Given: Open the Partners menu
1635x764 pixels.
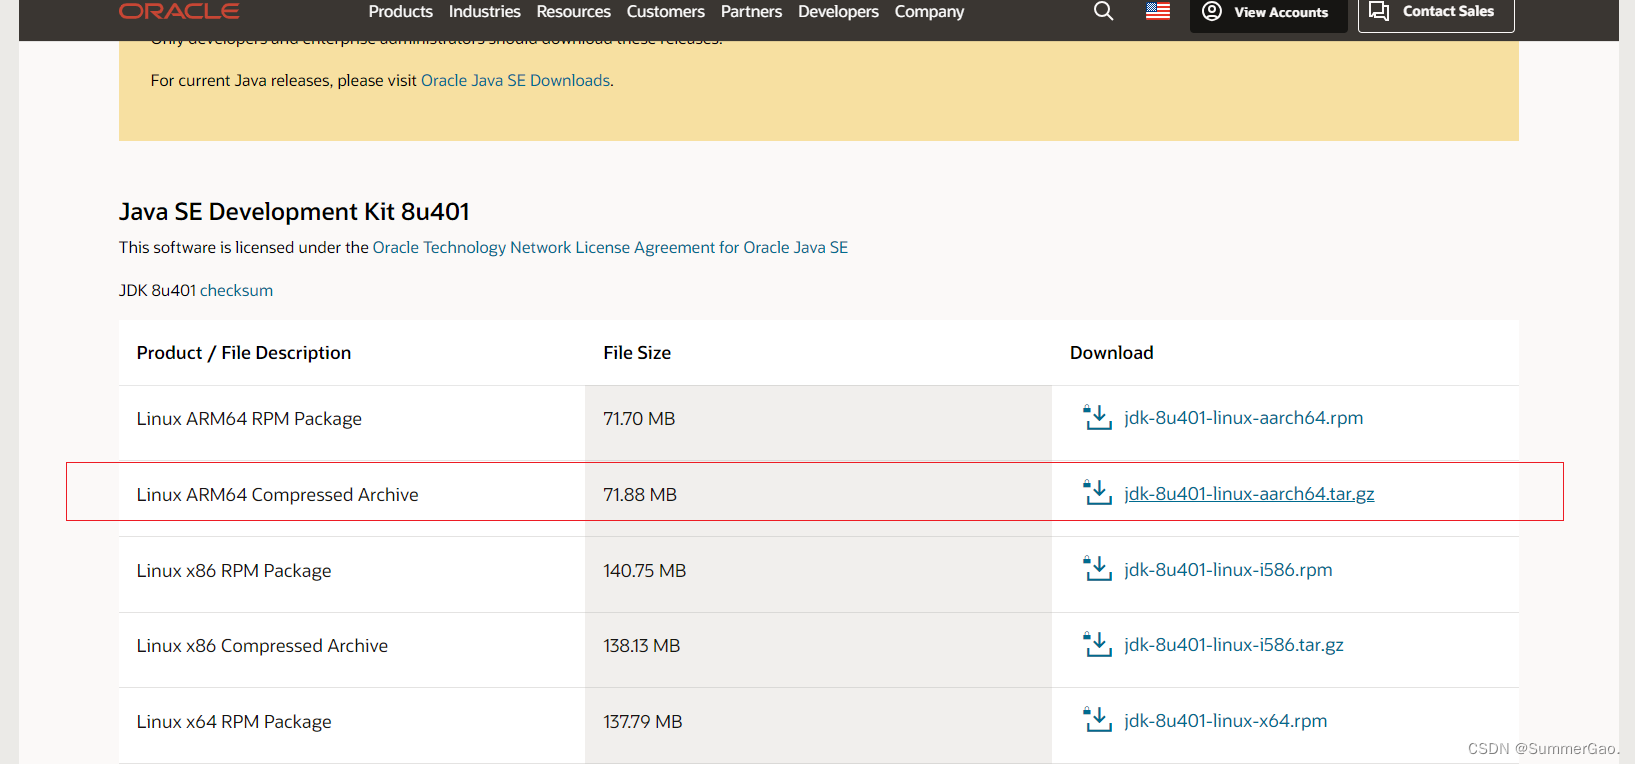Looking at the screenshot, I should [751, 12].
